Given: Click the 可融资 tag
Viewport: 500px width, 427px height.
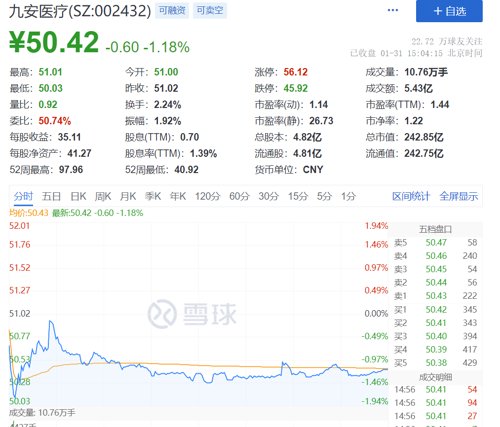Looking at the screenshot, I should pos(172,11).
